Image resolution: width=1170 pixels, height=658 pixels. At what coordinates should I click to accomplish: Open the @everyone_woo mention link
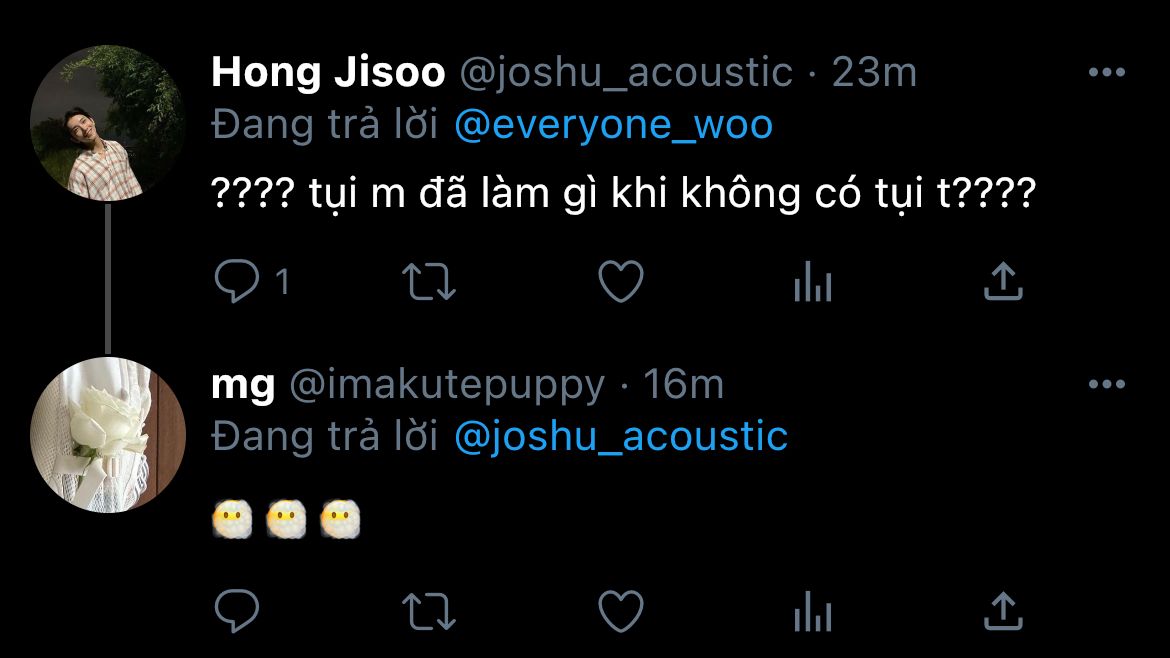coord(613,125)
